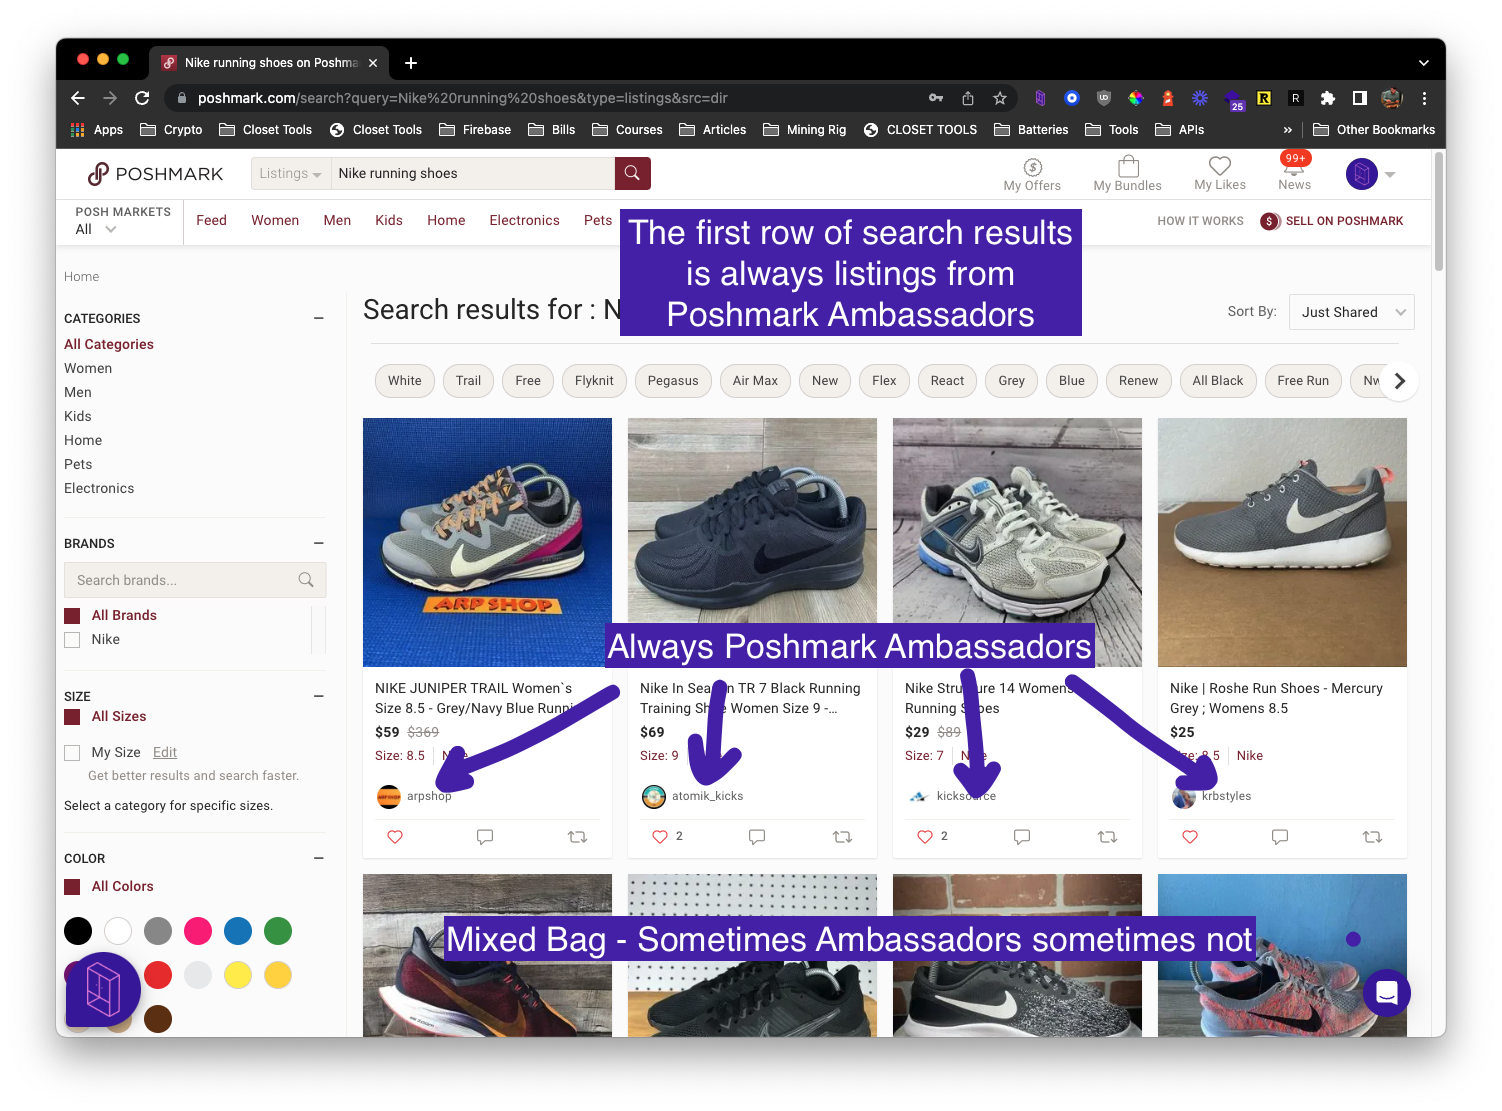Comment on the arpshop listing
The image size is (1502, 1111).
485,837
